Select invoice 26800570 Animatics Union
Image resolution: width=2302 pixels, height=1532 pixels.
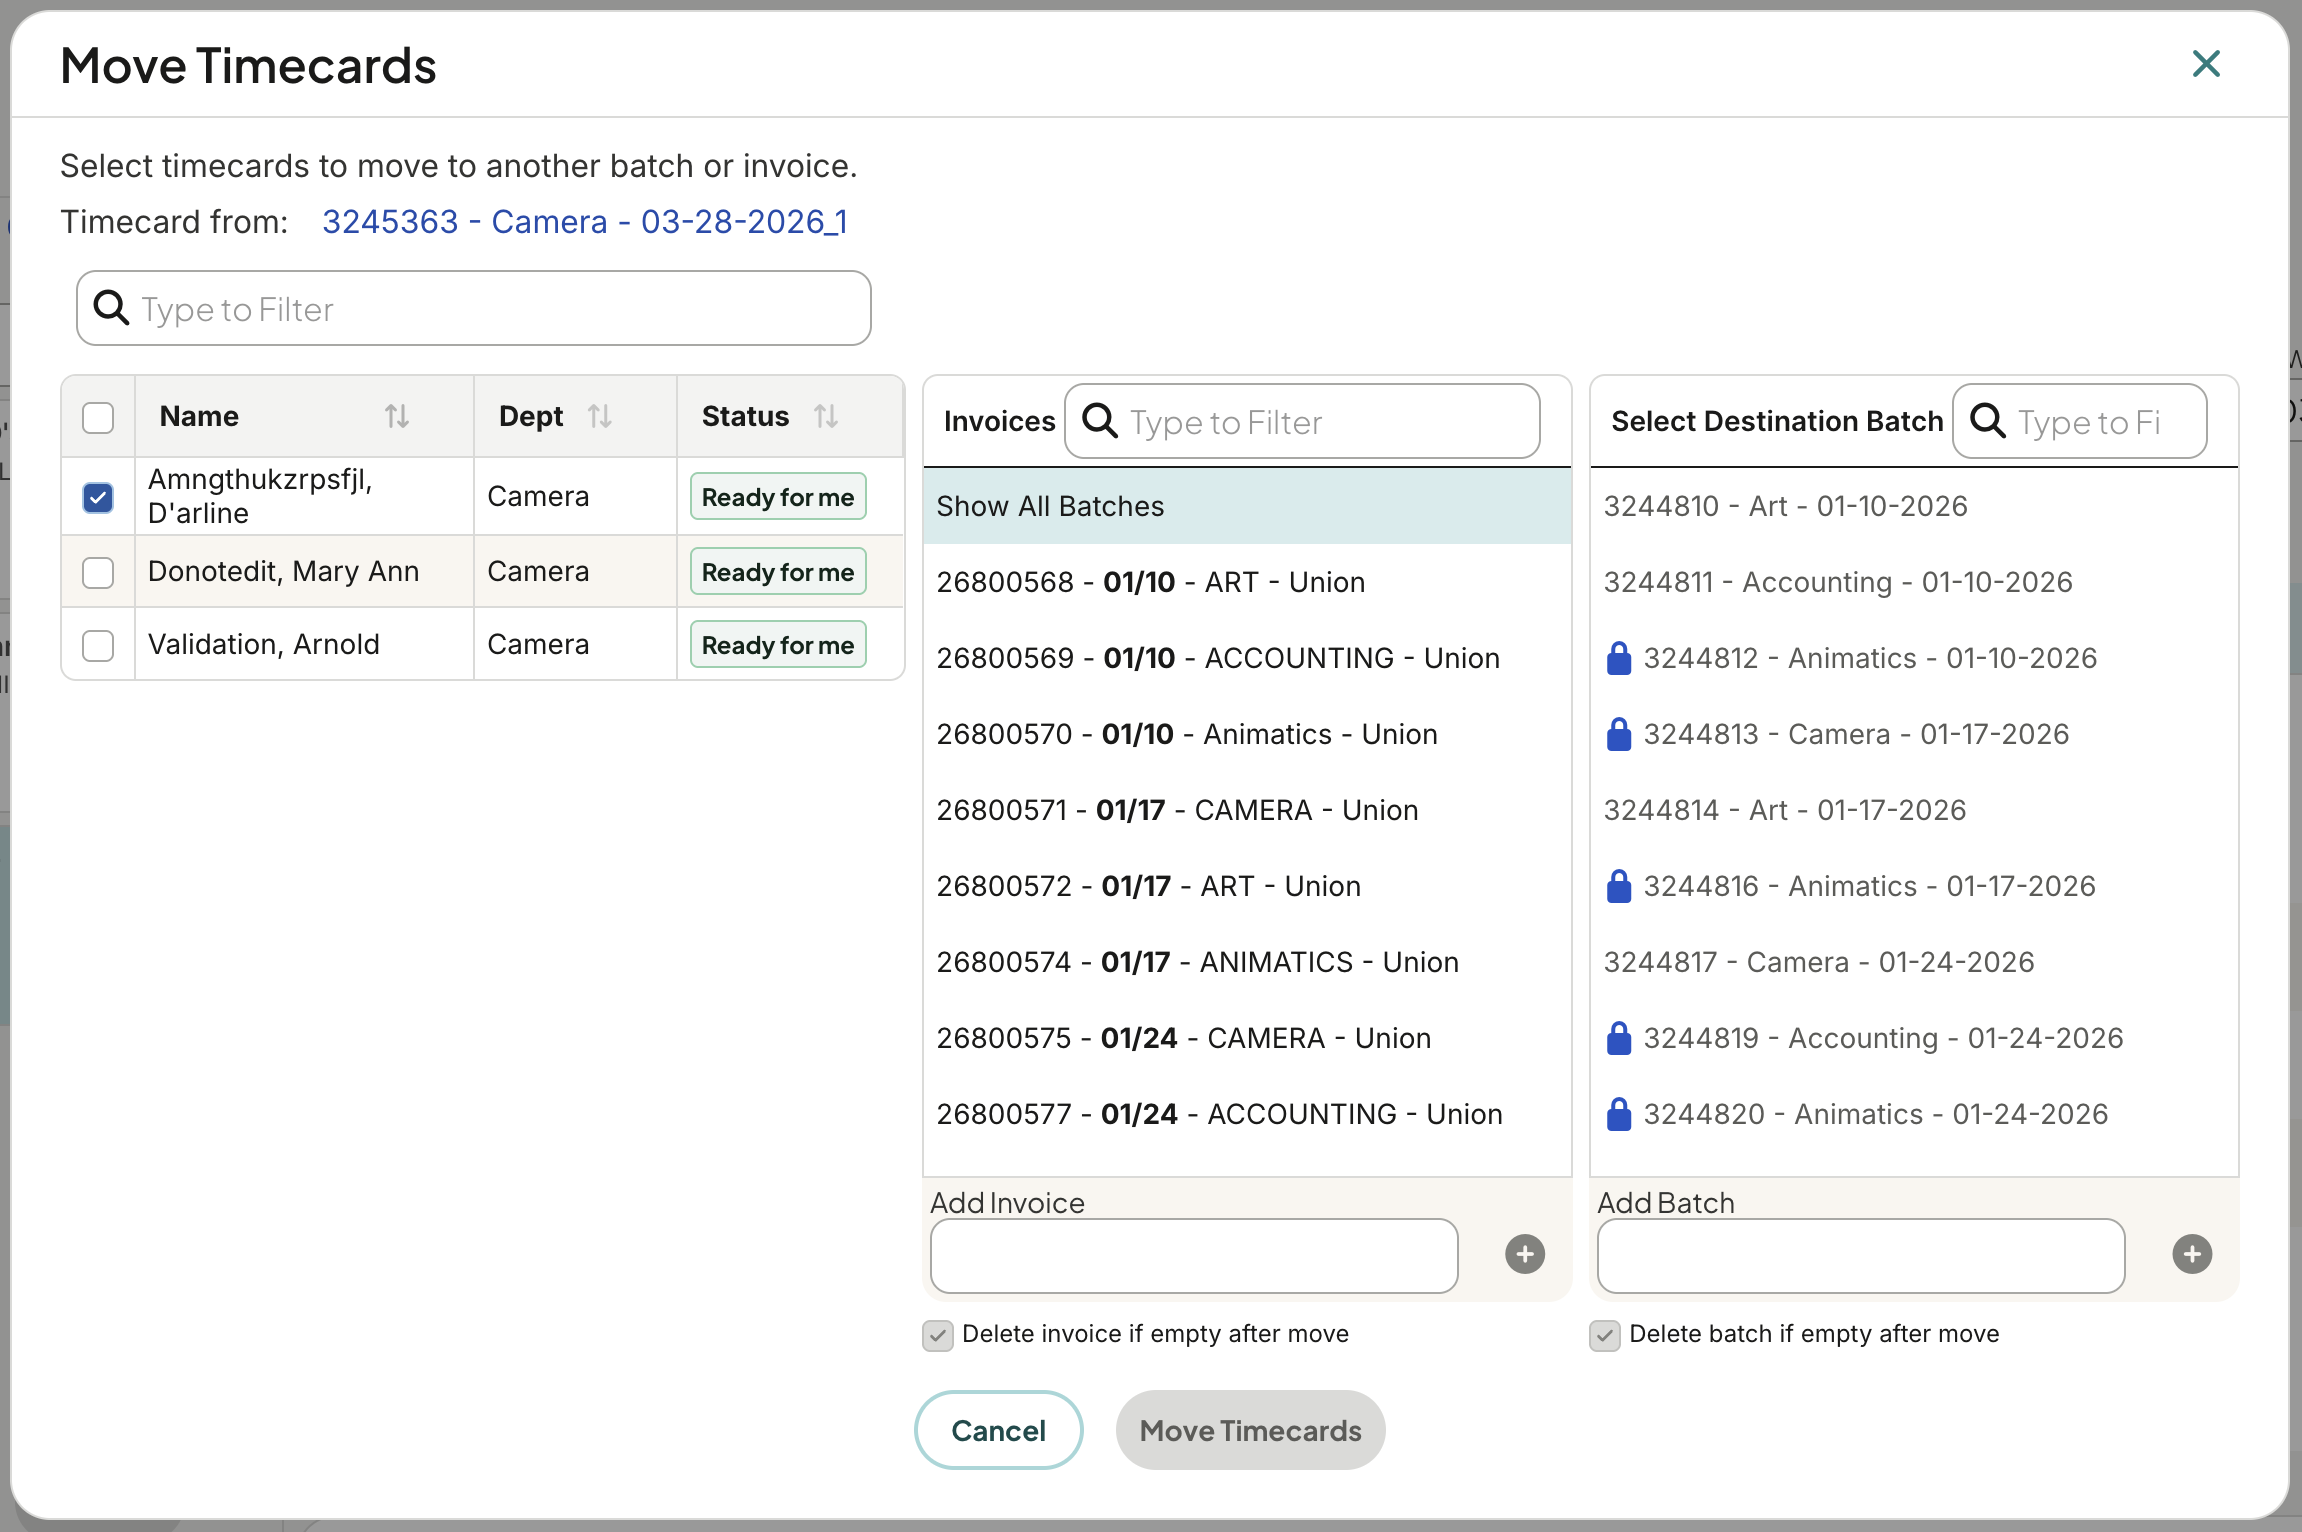point(1247,734)
